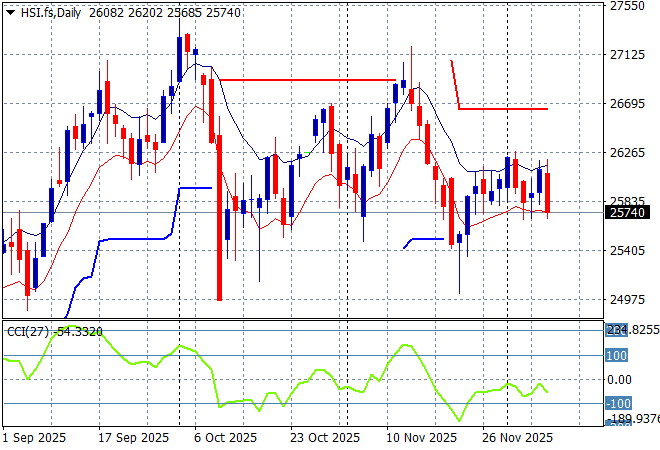The image size is (660, 450).
Task: Click the 26265 price scale label
Action: pyautogui.click(x=627, y=152)
